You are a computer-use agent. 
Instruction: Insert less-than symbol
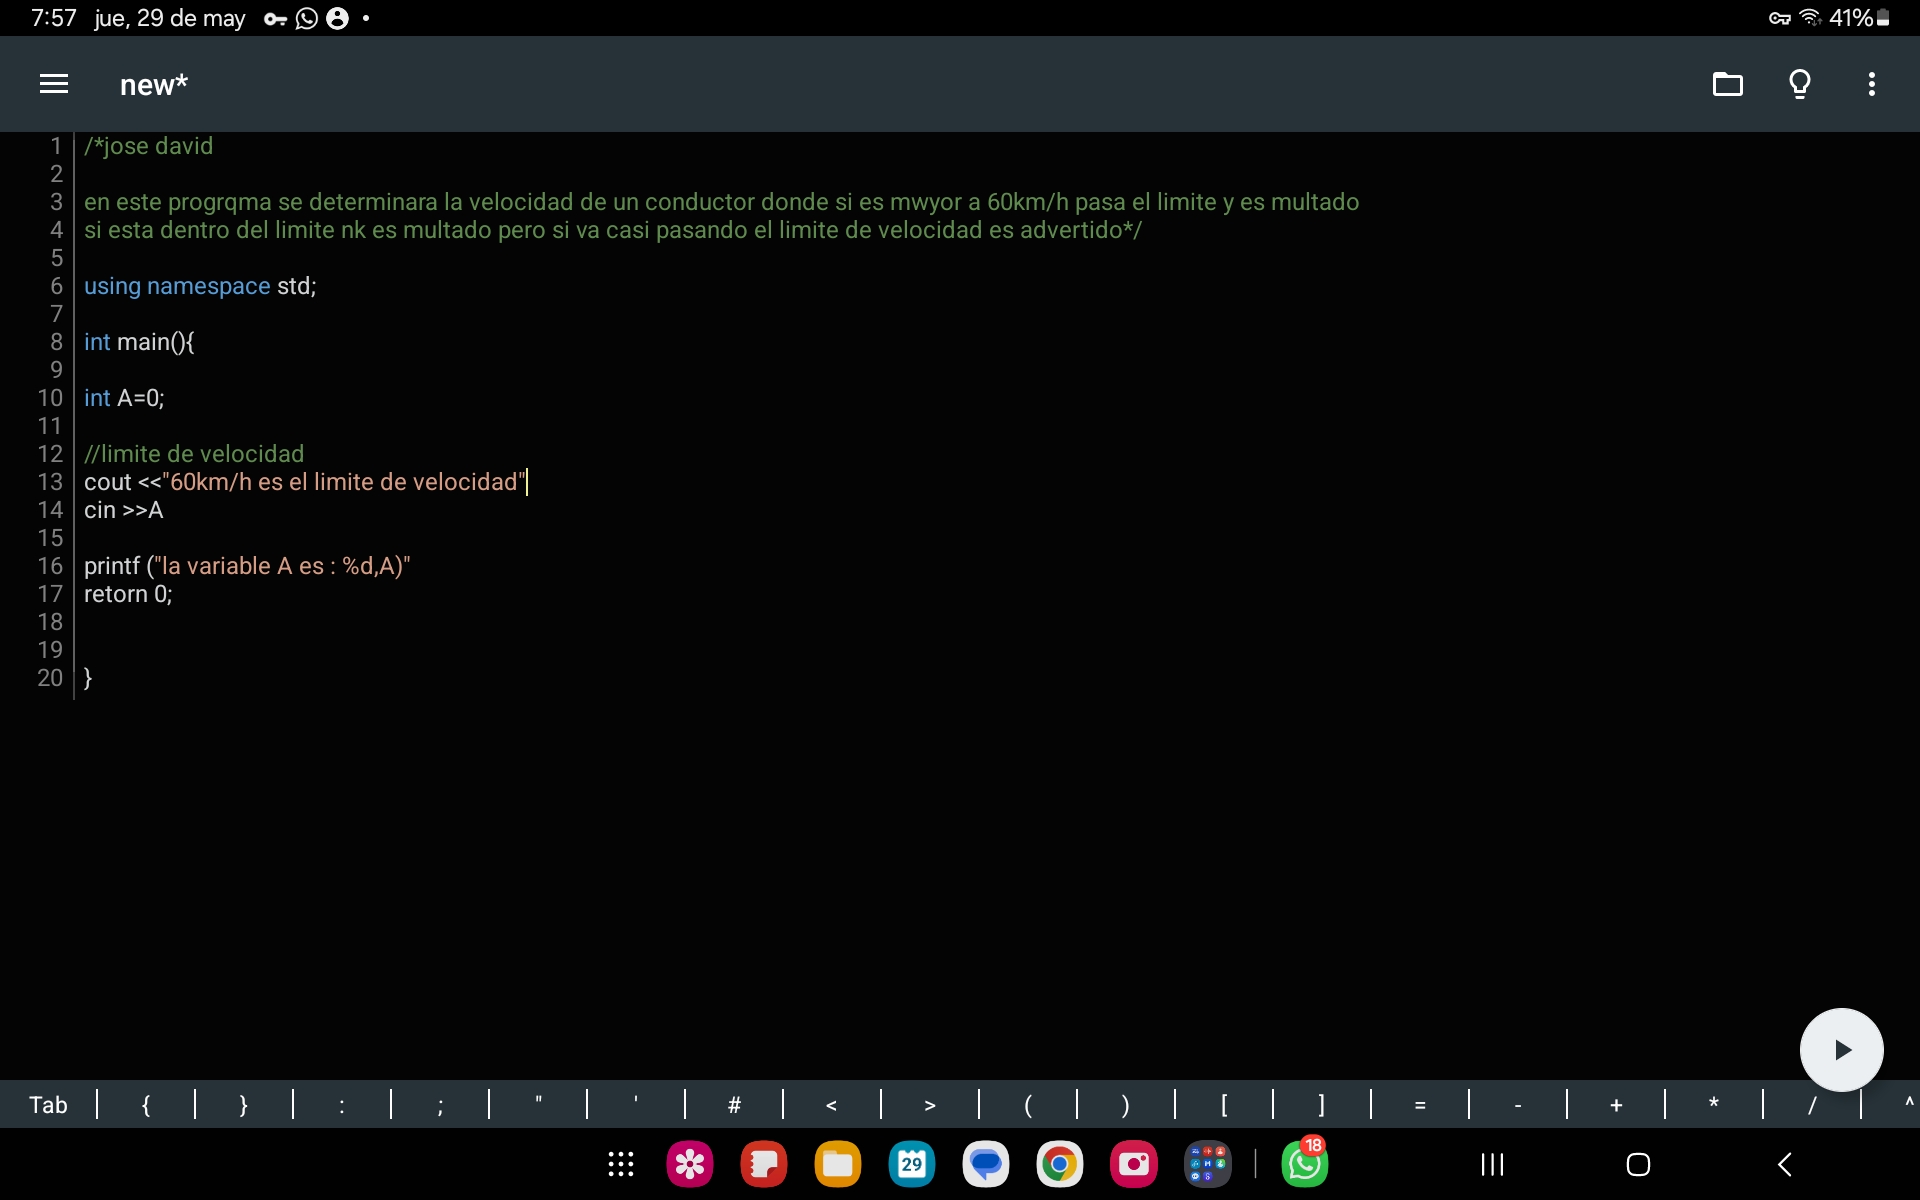(x=832, y=1105)
